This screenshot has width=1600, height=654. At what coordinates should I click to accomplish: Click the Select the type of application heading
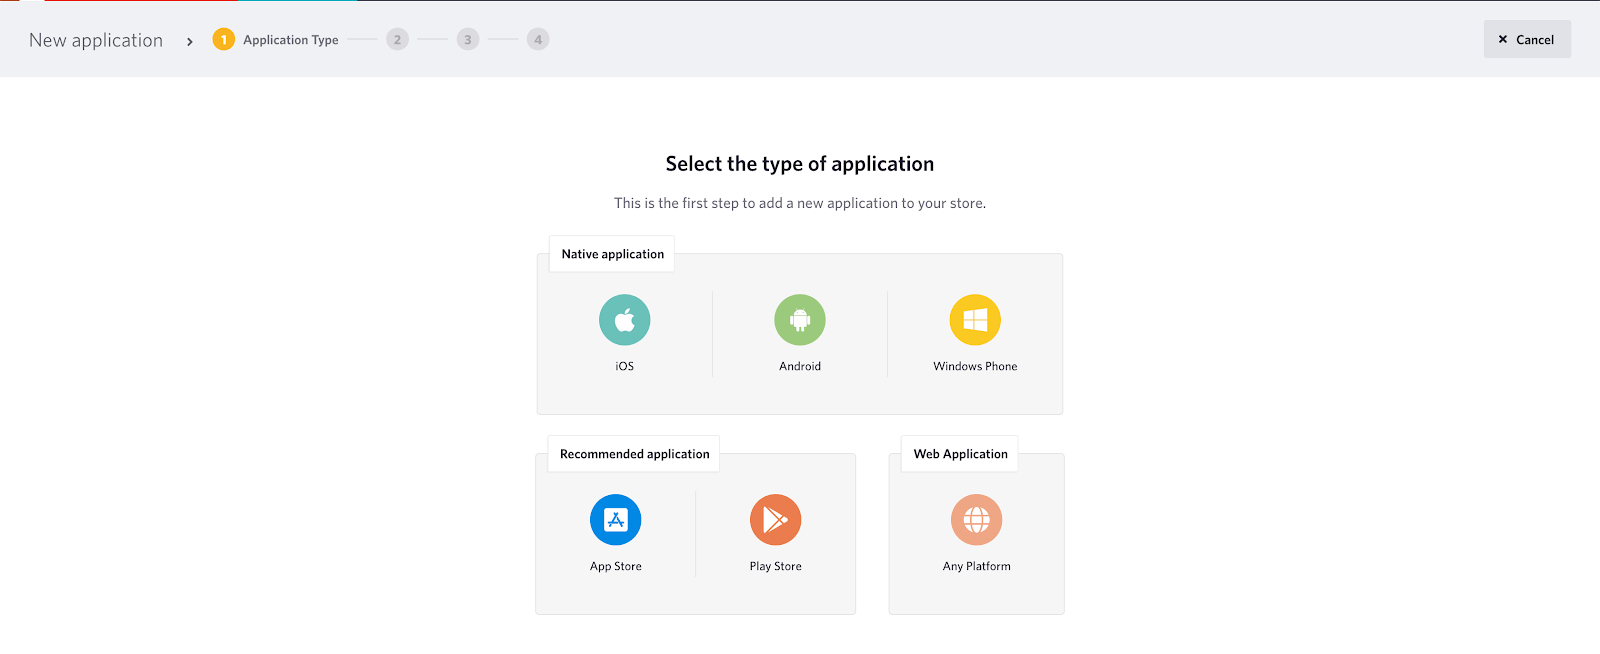(800, 164)
